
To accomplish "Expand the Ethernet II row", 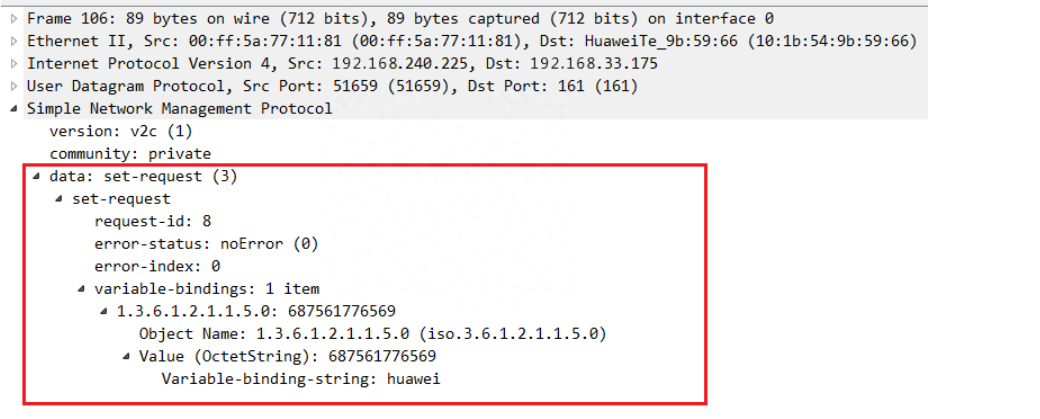I will coord(14,42).
